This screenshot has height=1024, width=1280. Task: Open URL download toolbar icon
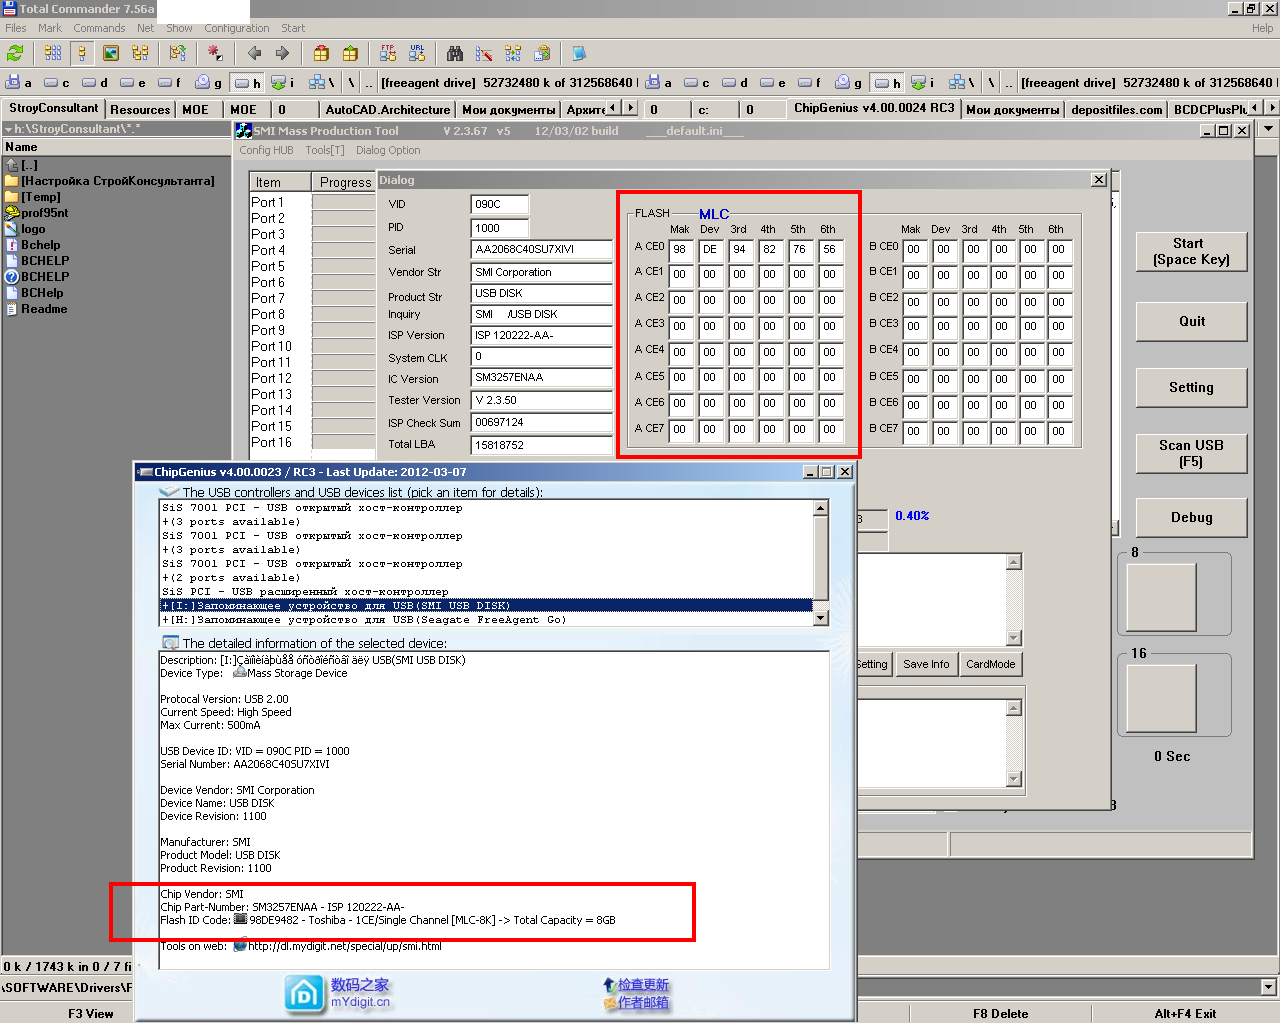coord(417,53)
